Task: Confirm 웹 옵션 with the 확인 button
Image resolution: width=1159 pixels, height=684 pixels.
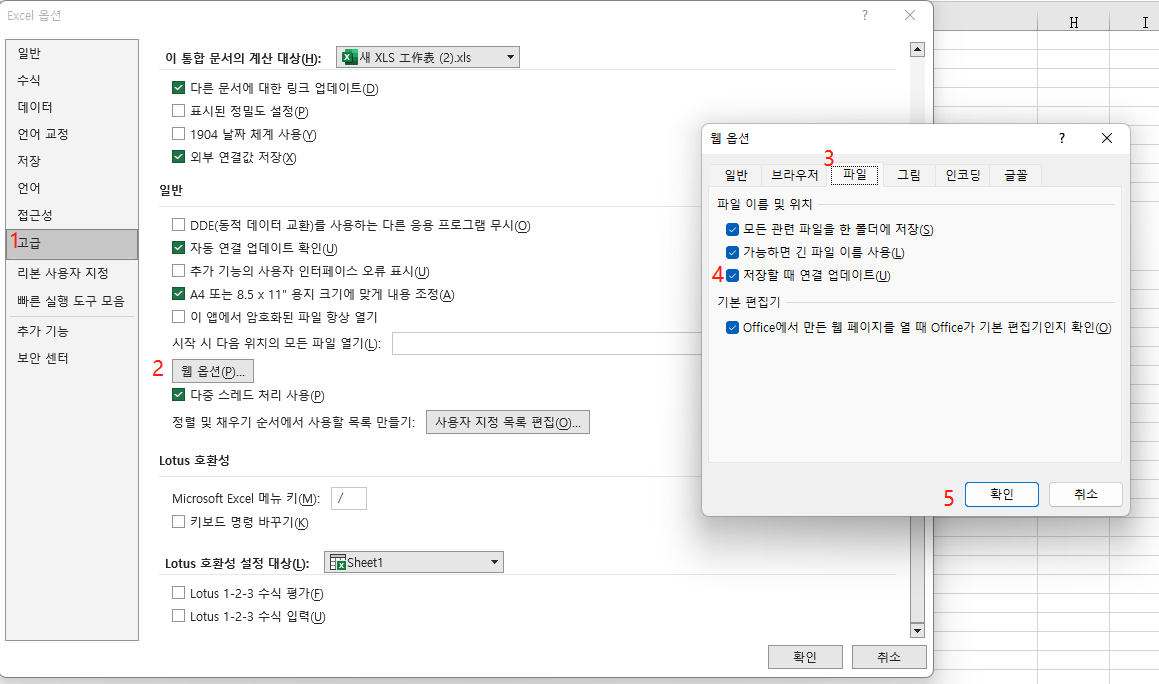Action: 1001,494
